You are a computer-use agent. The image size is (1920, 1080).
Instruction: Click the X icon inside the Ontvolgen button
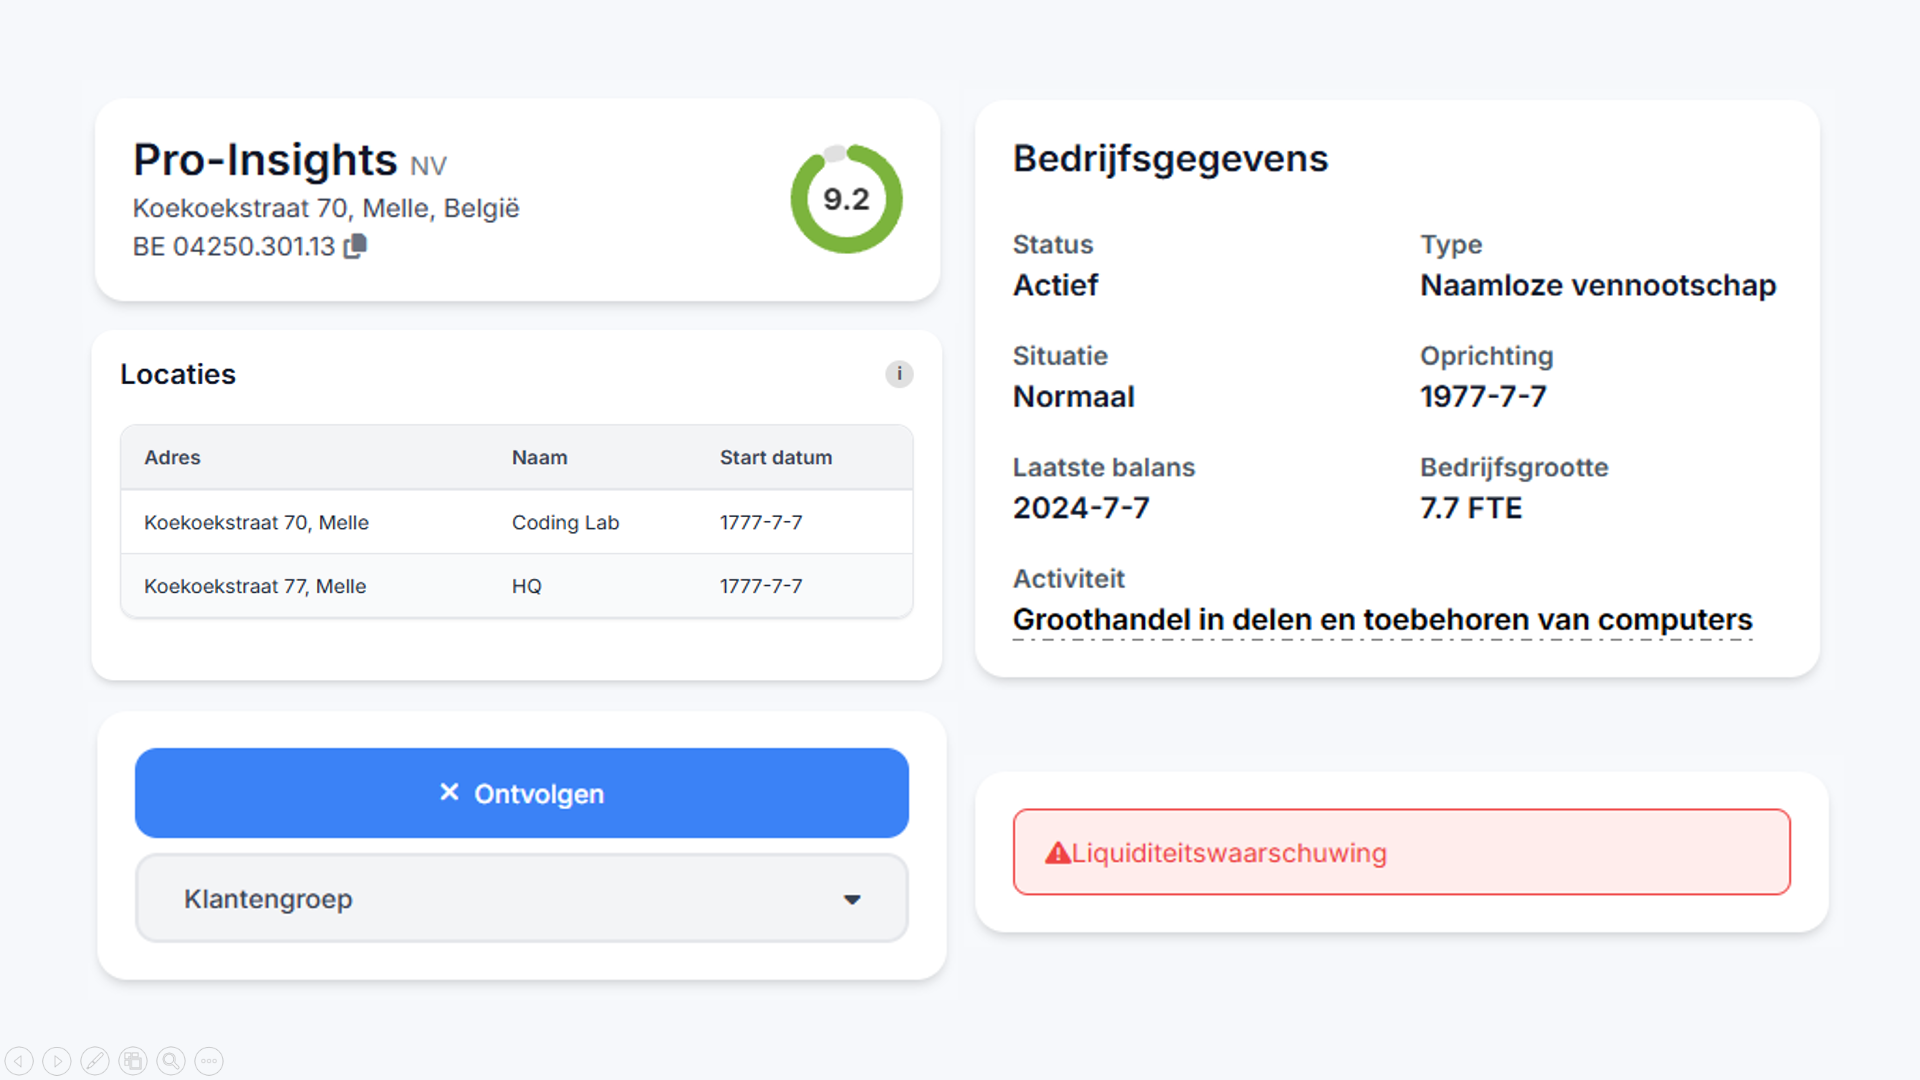(x=448, y=793)
